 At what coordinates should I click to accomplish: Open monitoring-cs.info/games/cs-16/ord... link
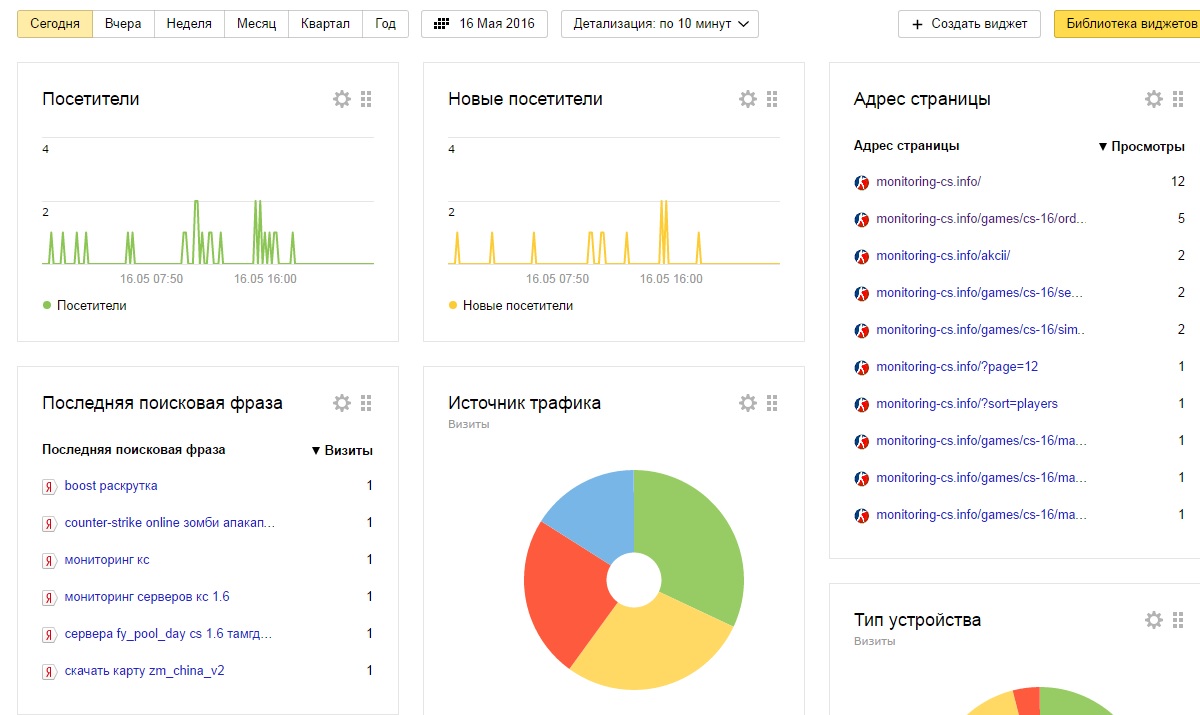pos(981,219)
